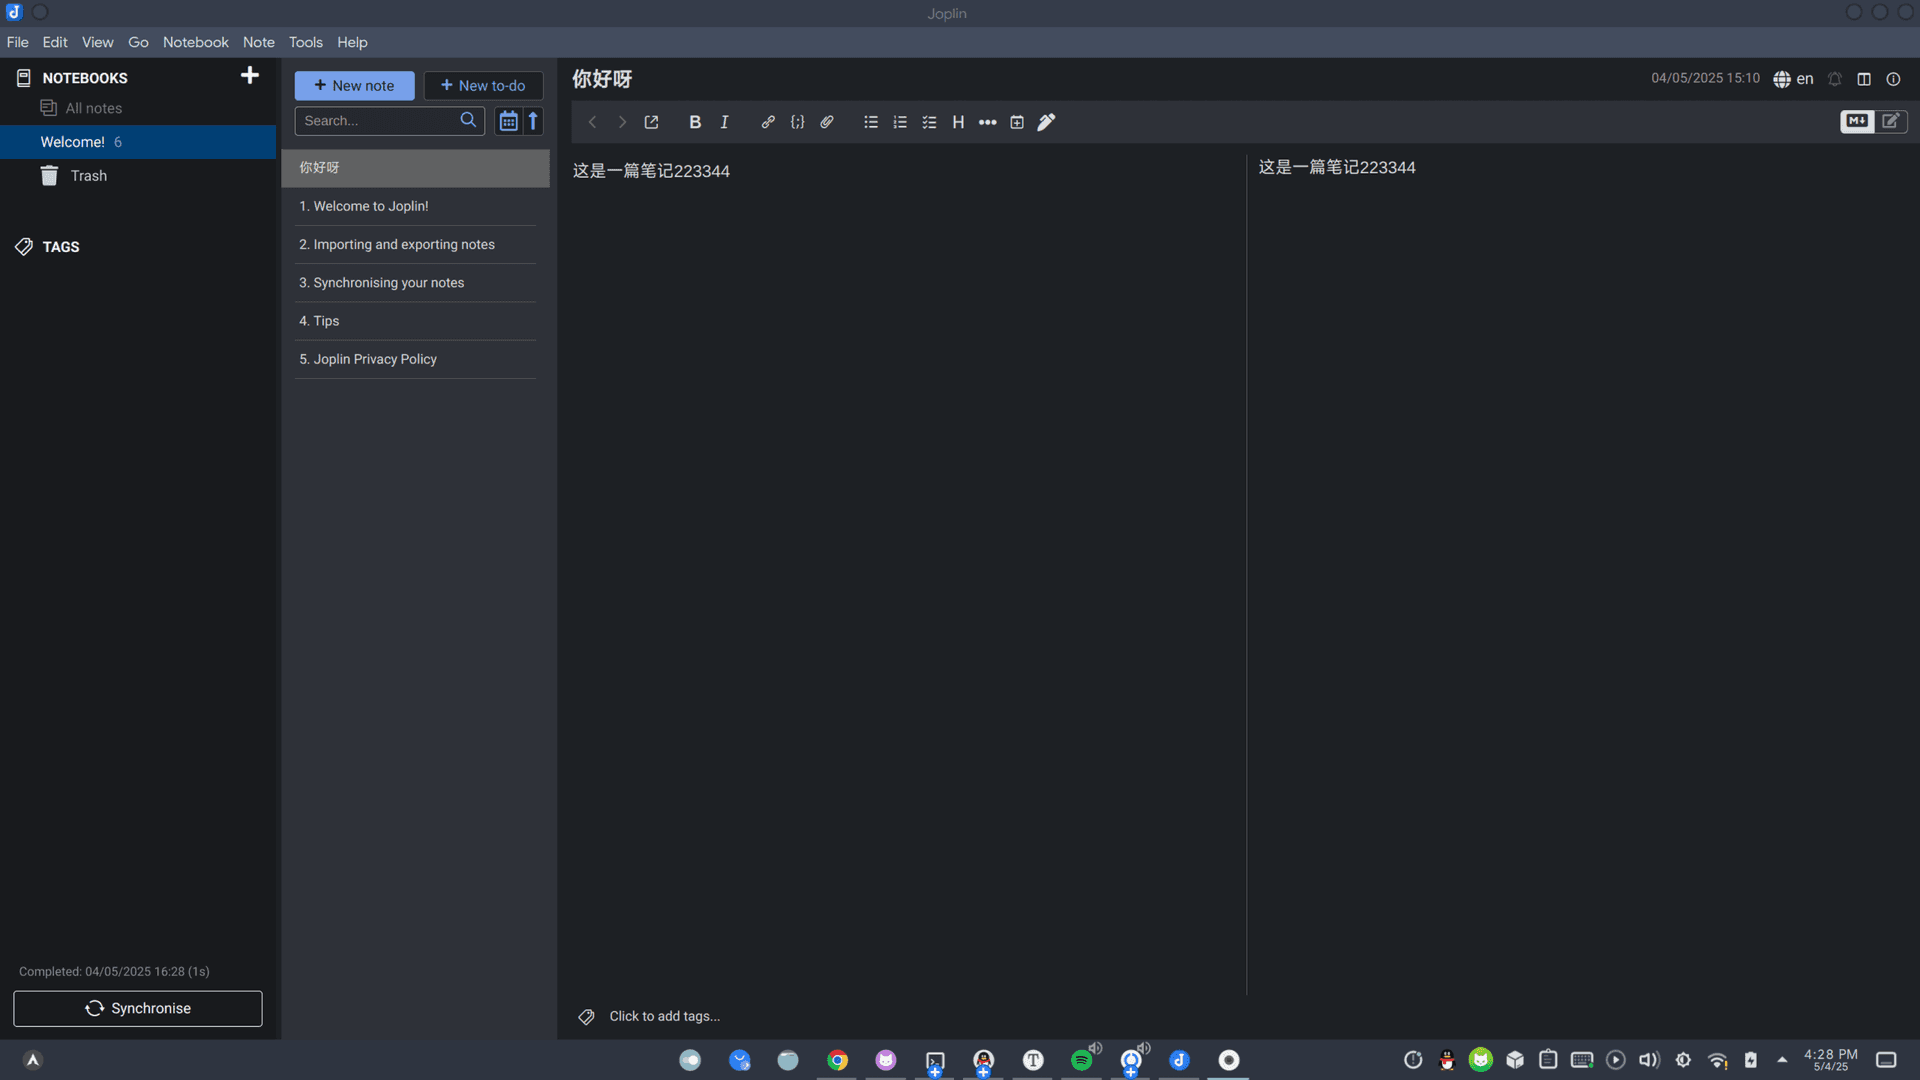
Task: Insert the date and time into the note
Action: point(1017,122)
